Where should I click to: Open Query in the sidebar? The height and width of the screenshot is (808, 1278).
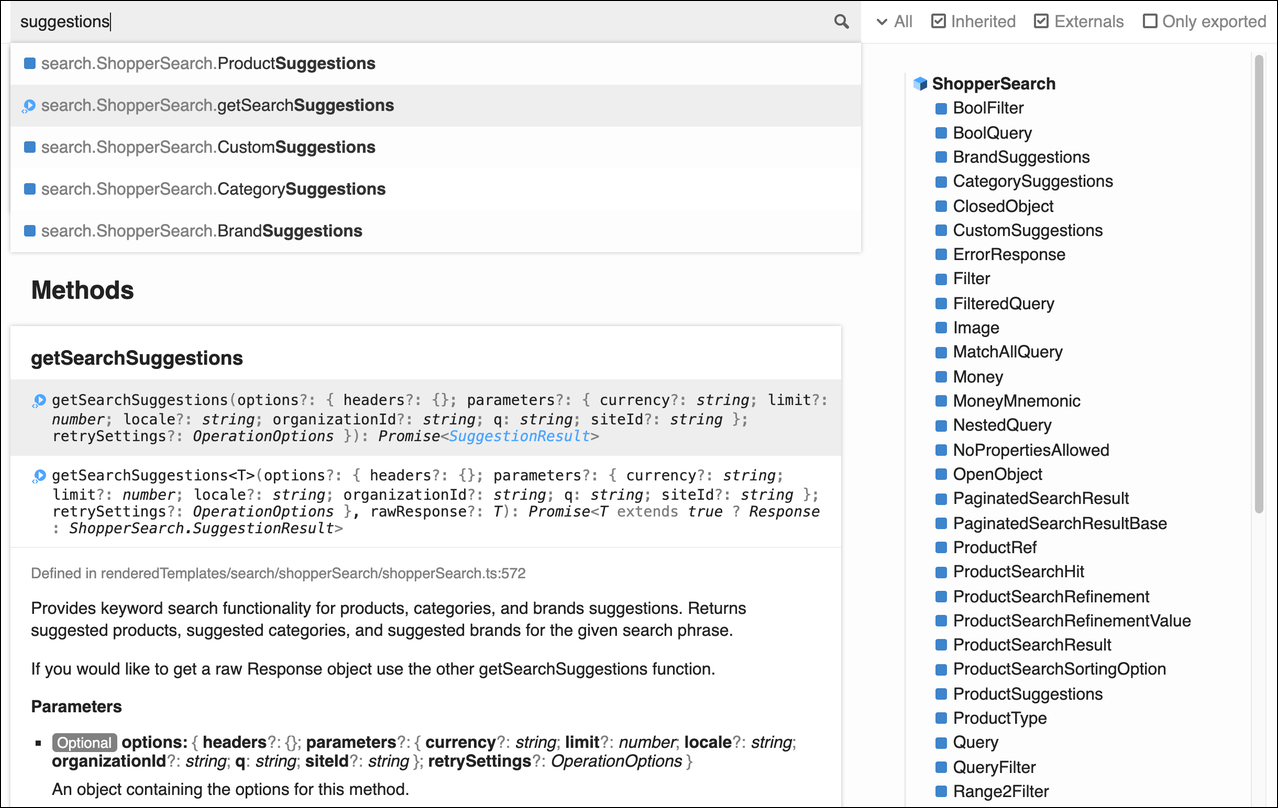[975, 742]
